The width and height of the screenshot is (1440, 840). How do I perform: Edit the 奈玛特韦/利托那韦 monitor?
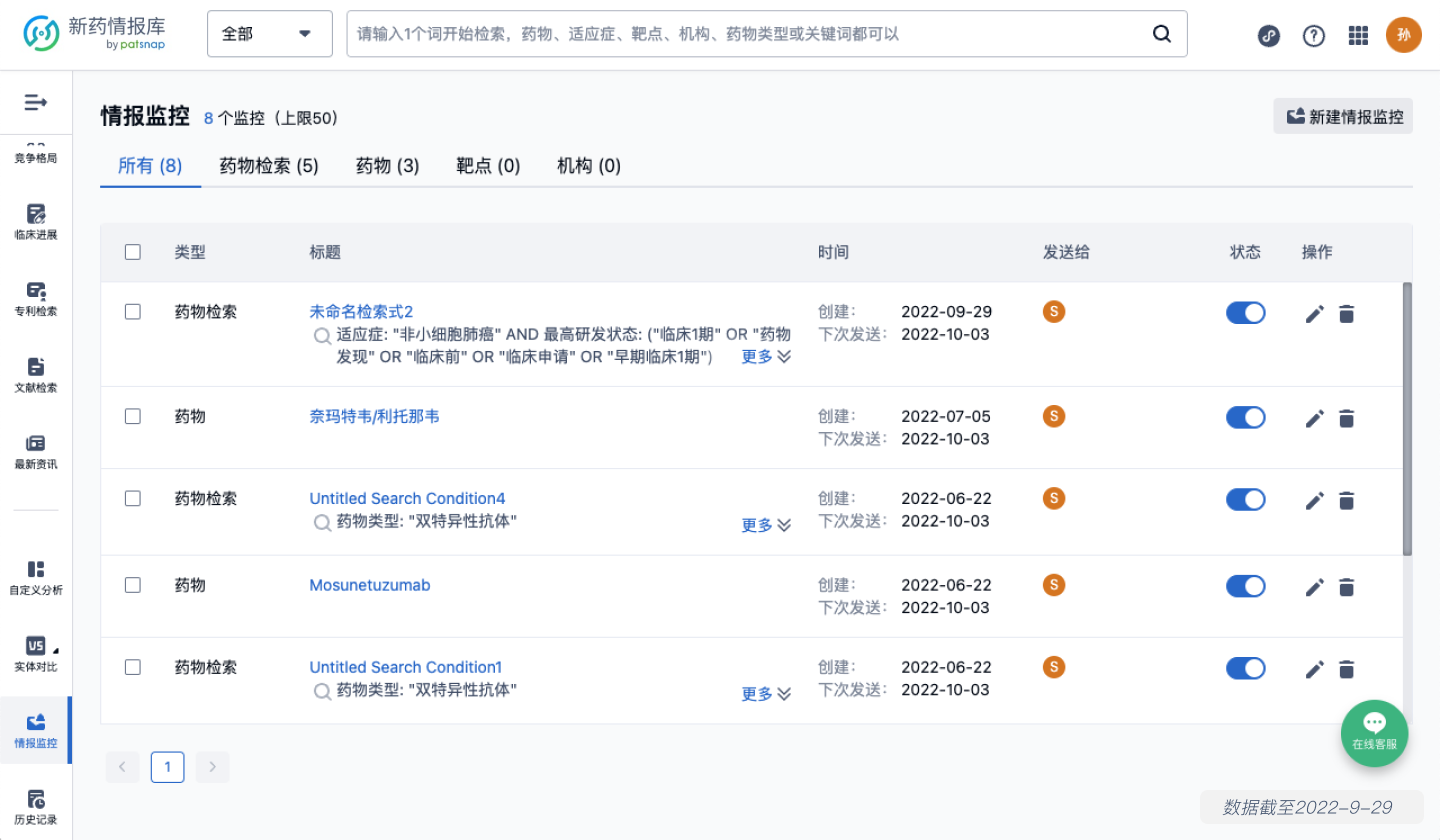1315,418
